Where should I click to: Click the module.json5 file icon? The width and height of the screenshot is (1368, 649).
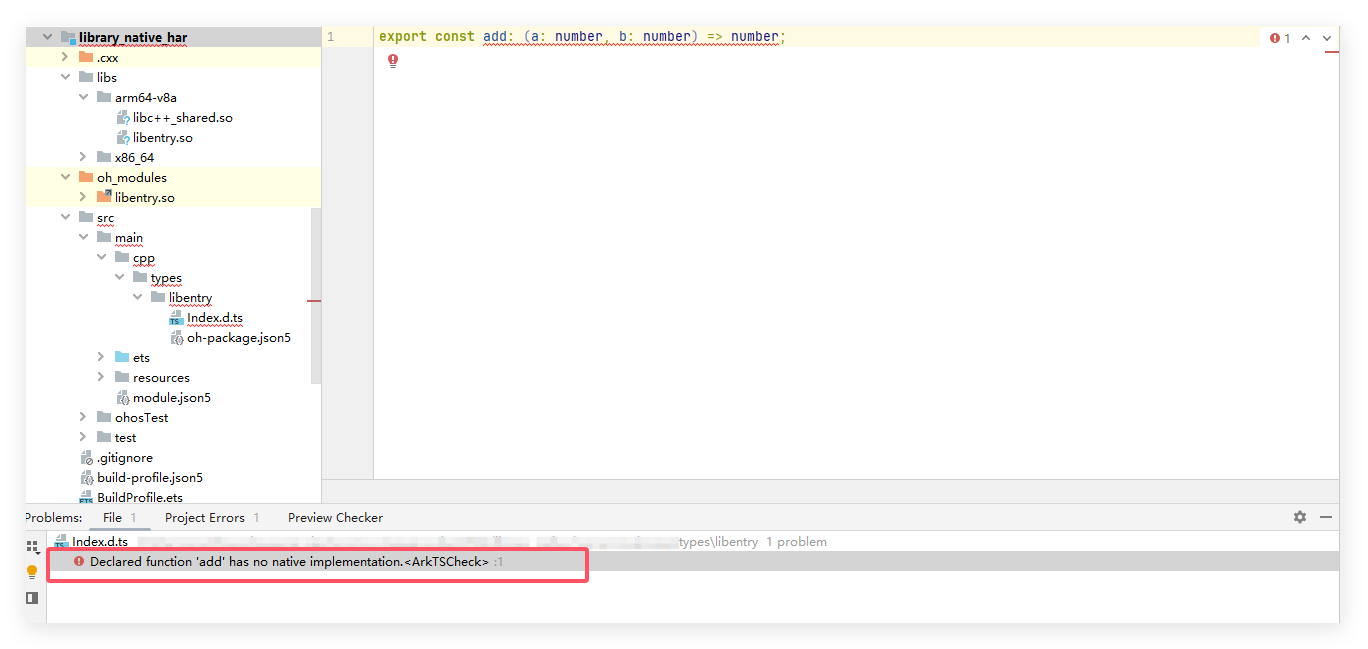coord(125,397)
